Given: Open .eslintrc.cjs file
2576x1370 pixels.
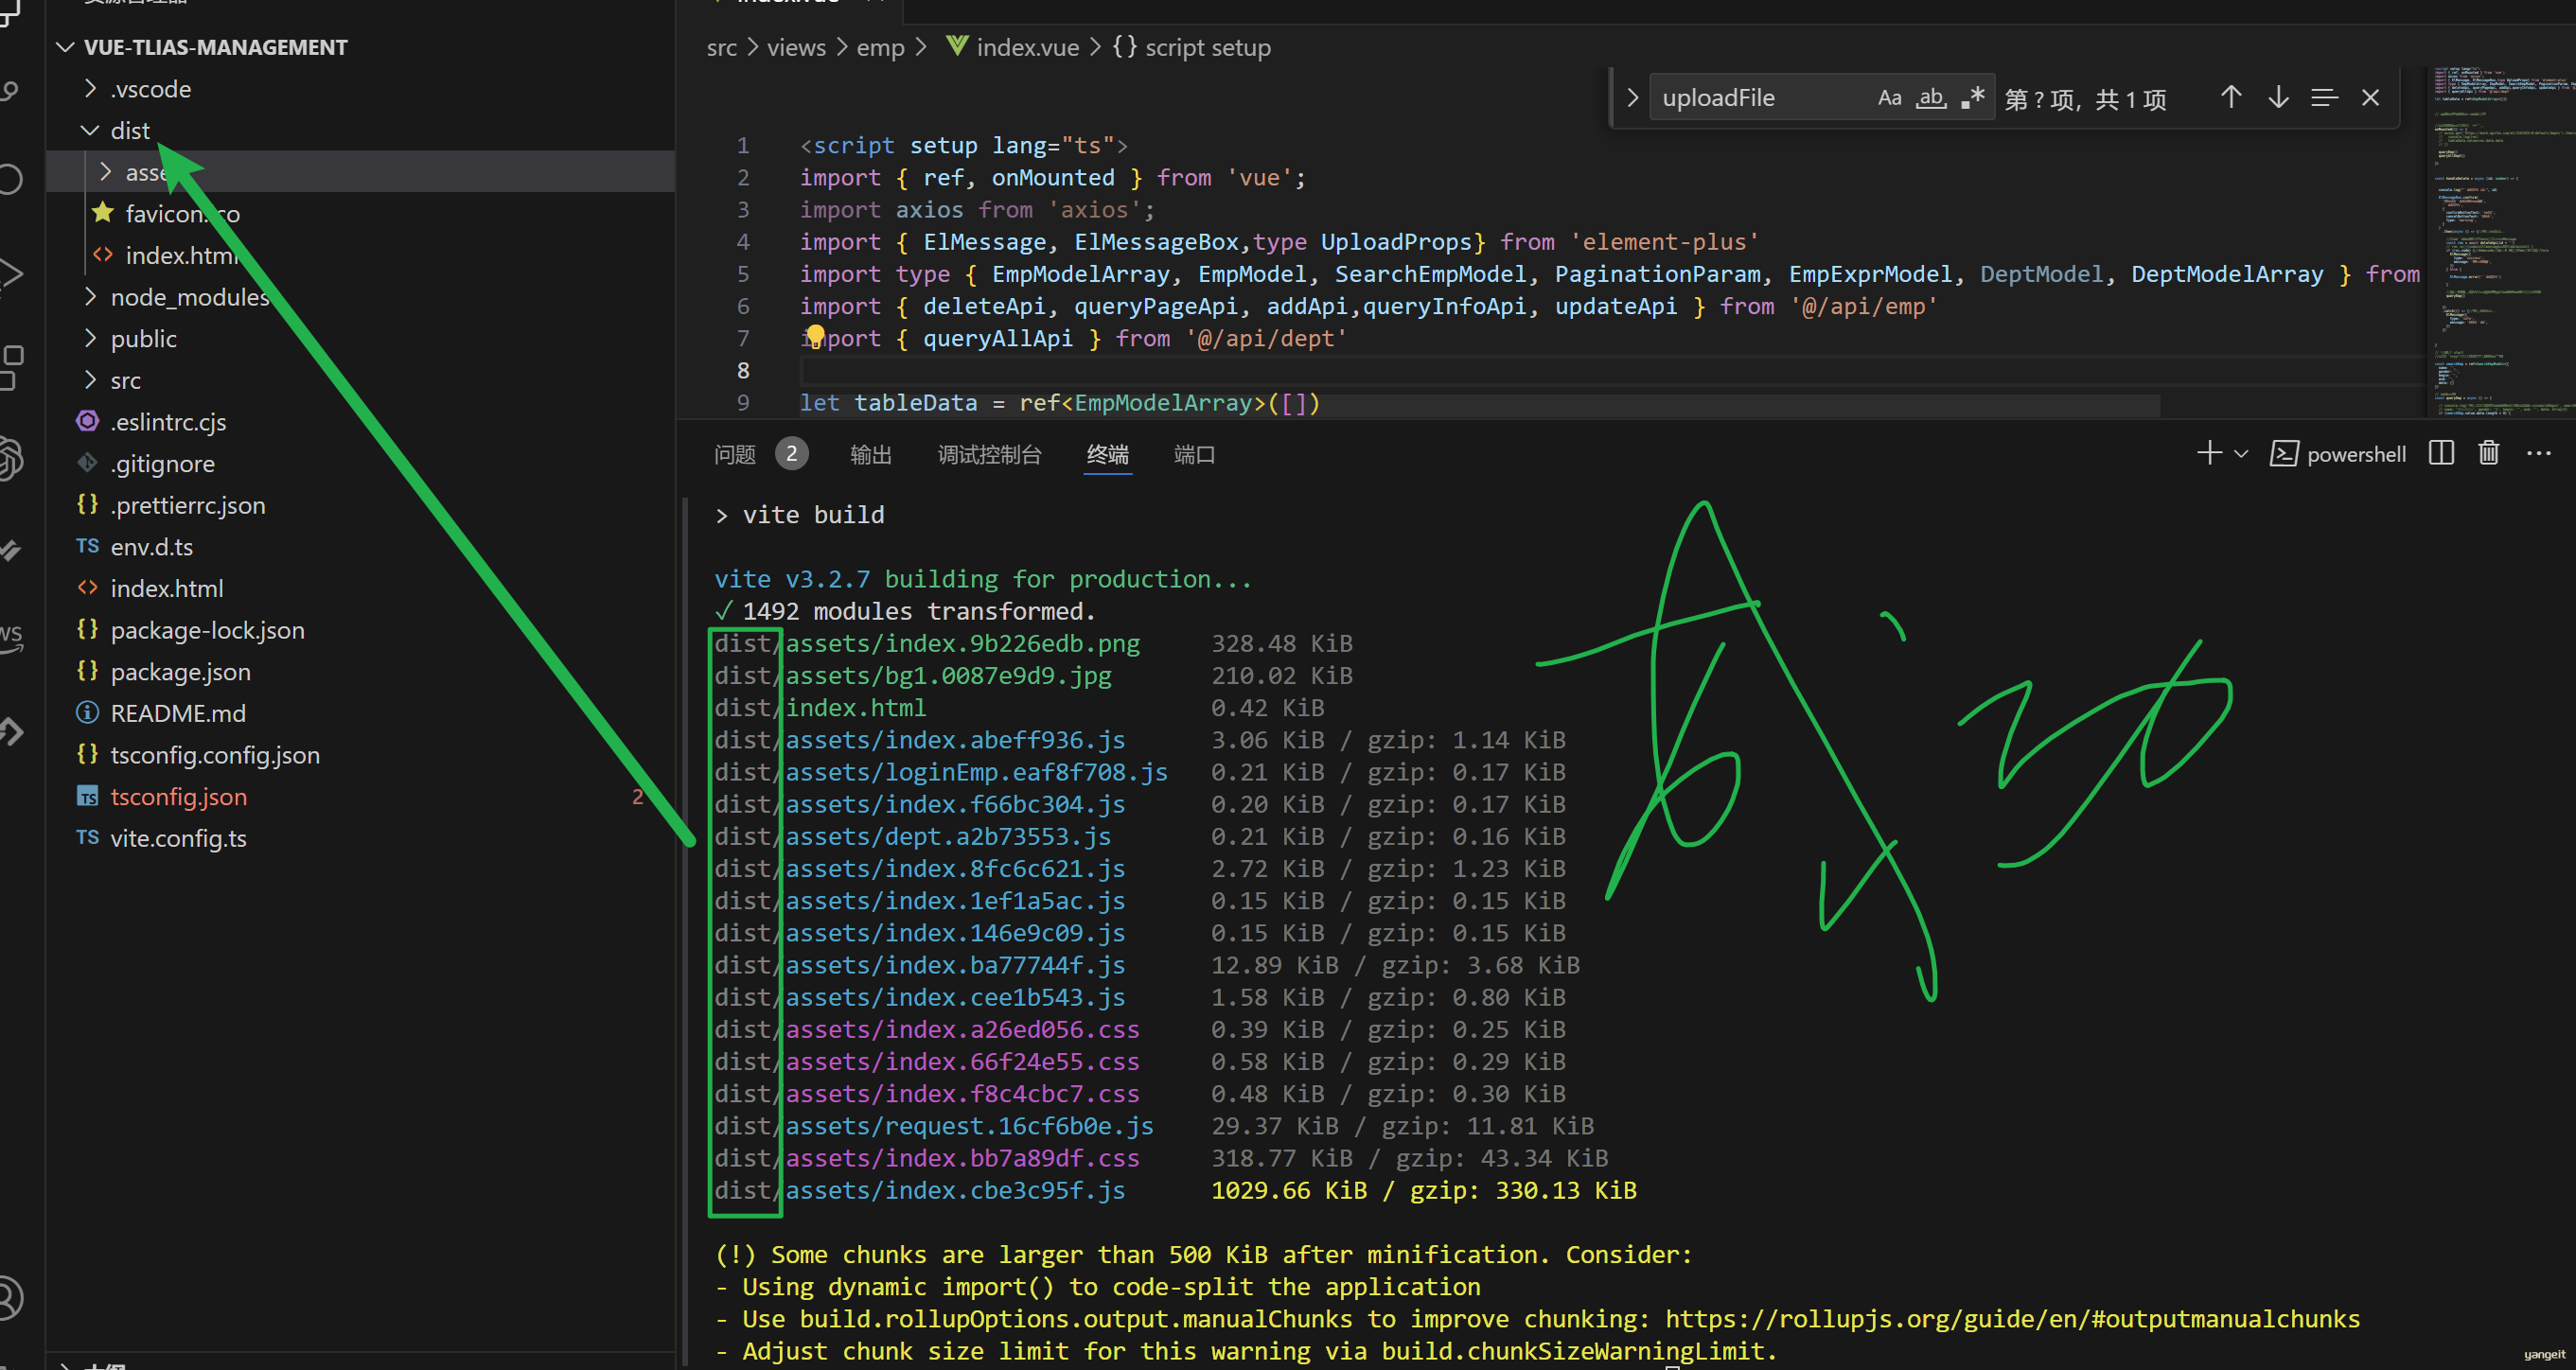Looking at the screenshot, I should (168, 422).
